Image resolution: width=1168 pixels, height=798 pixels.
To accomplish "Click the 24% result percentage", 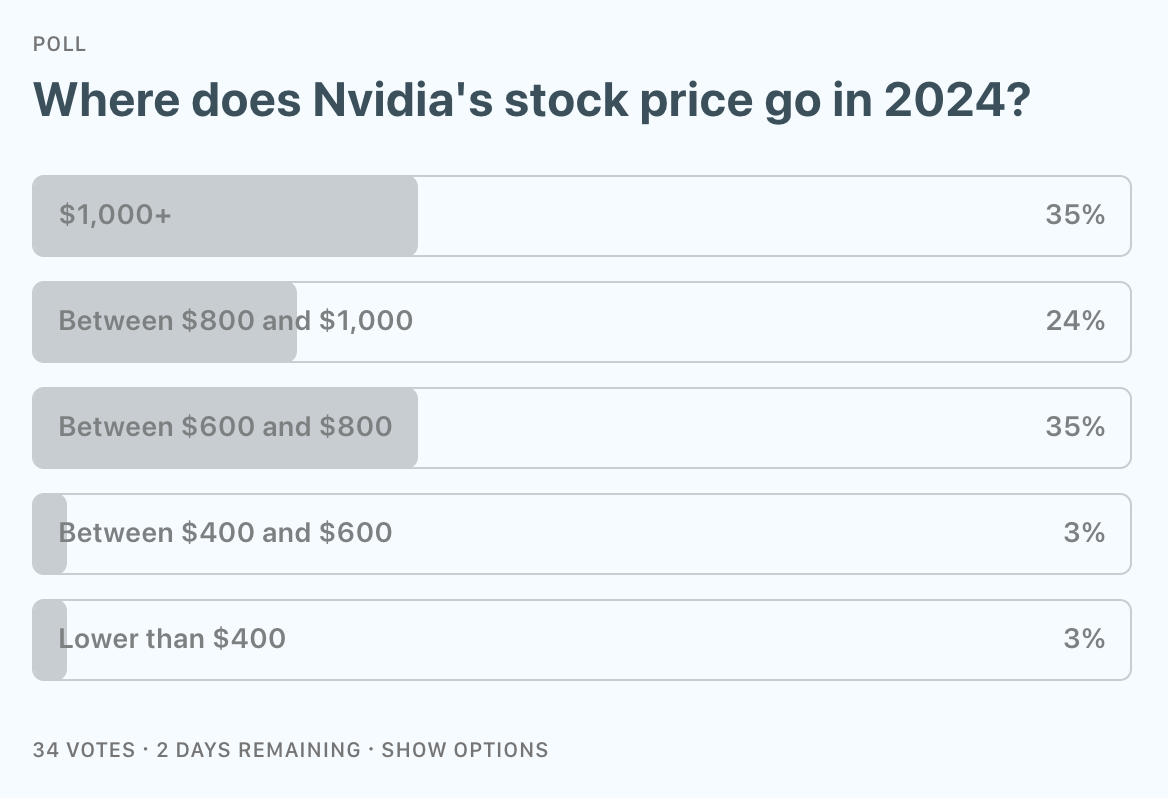I will click(x=1075, y=321).
